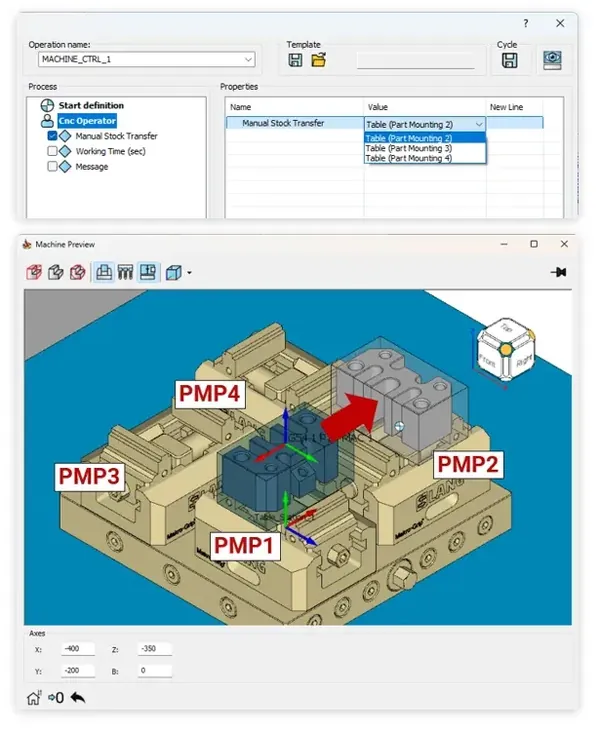Toggle the tool magazine display icon
The height and width of the screenshot is (731, 600).
[125, 272]
